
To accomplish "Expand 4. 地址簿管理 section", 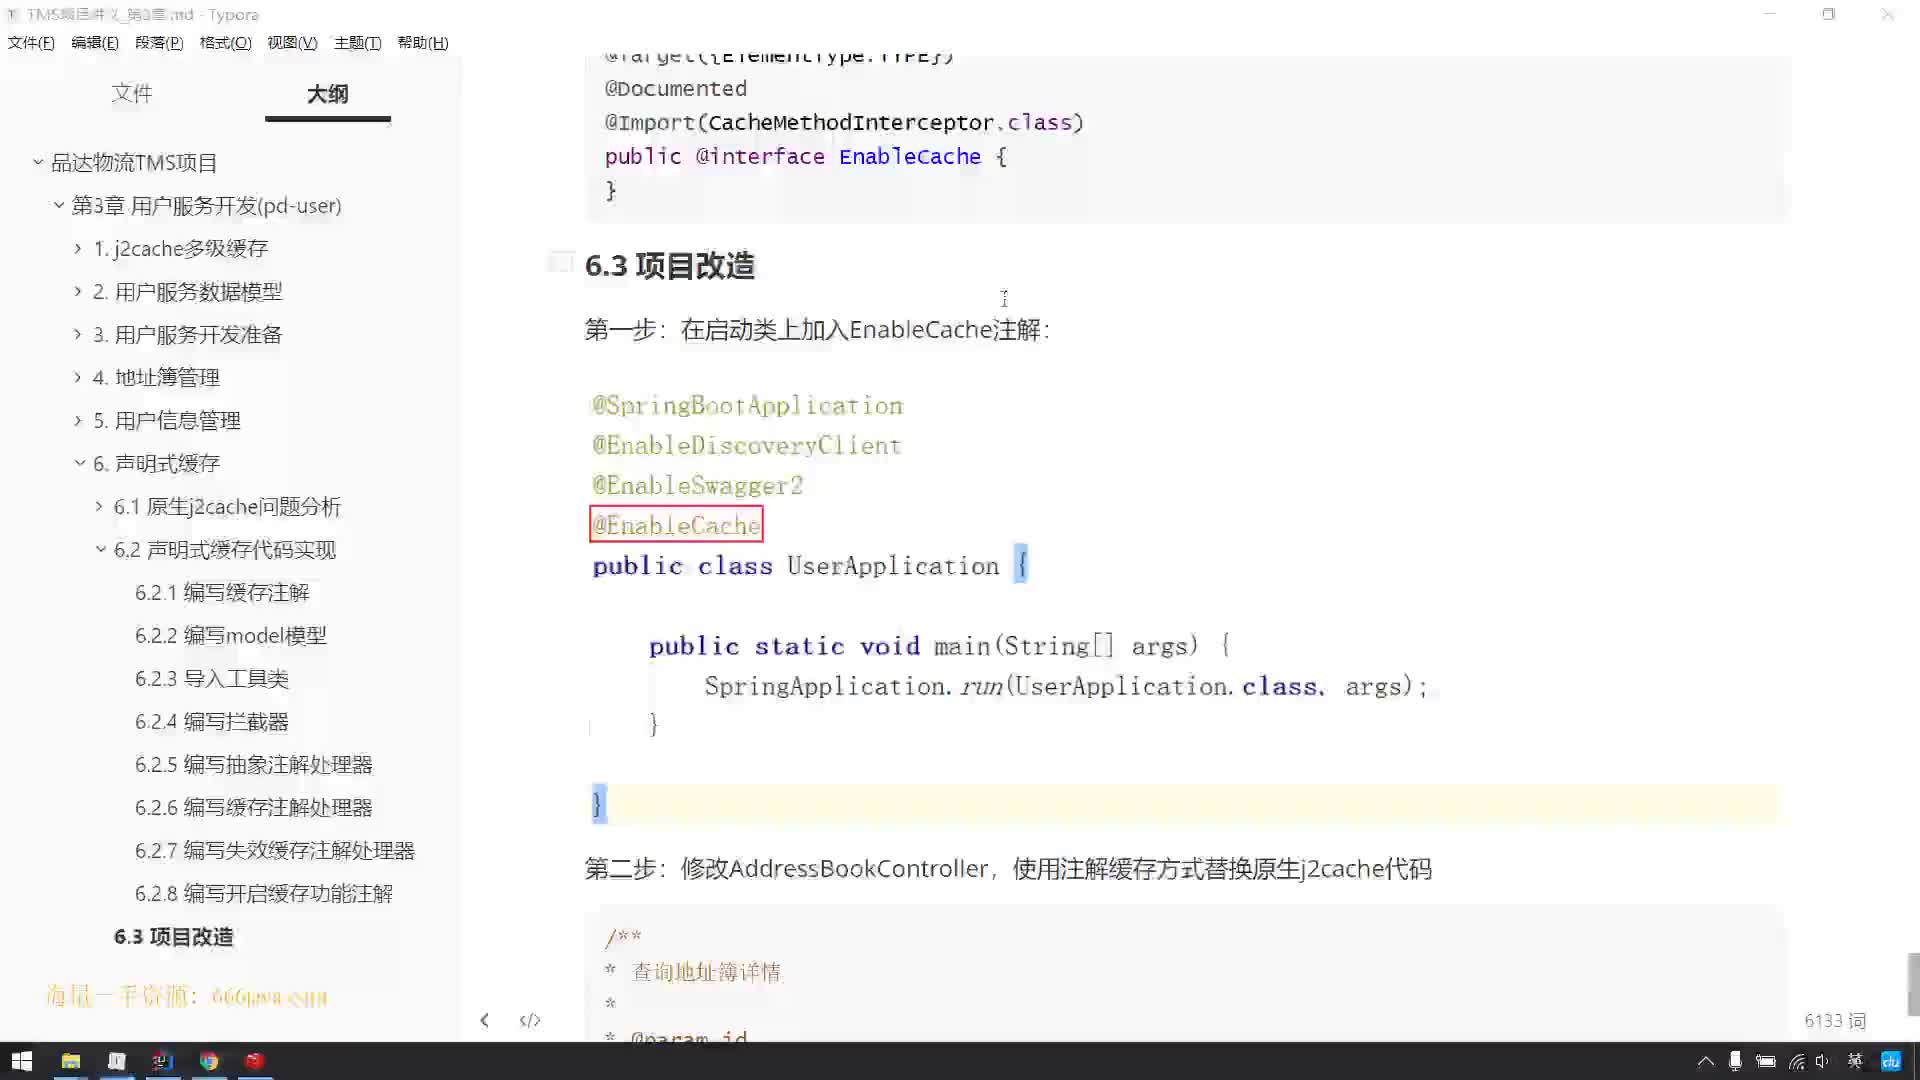I will coord(78,376).
